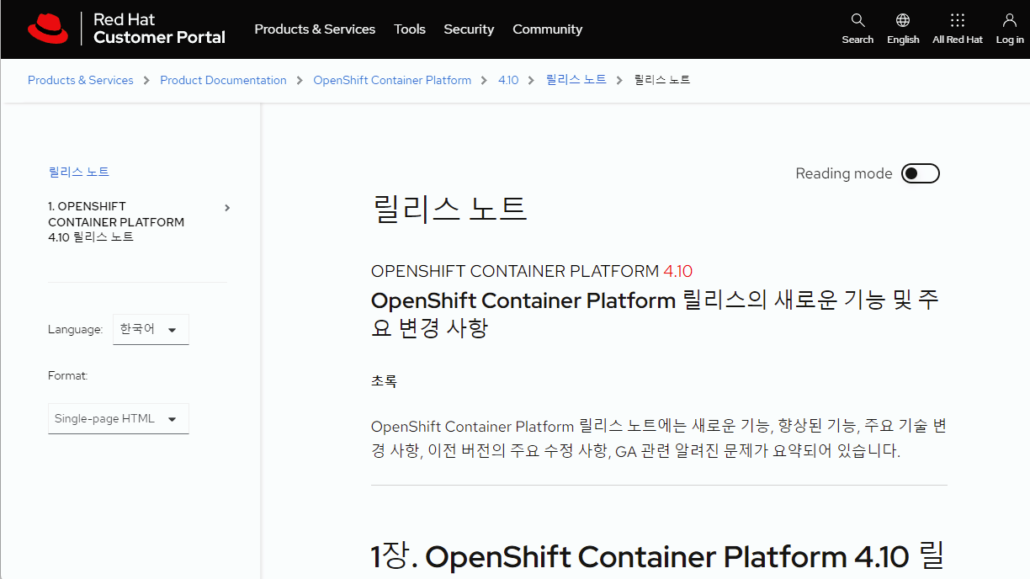Click the Red Hat fedora logo
Image resolution: width=1030 pixels, height=579 pixels.
pos(46,28)
